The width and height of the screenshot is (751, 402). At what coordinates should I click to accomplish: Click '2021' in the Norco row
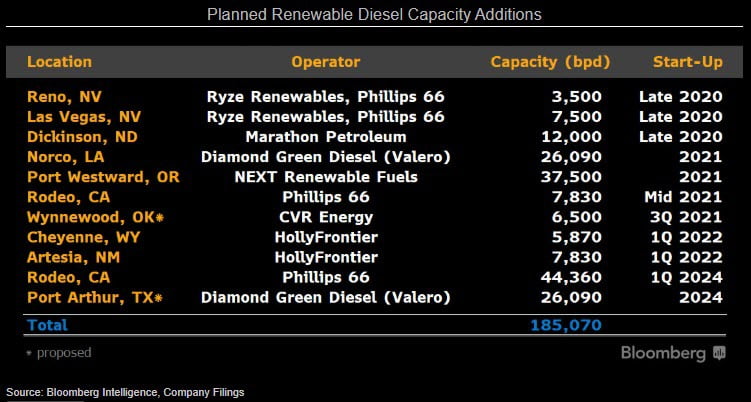[x=701, y=157]
